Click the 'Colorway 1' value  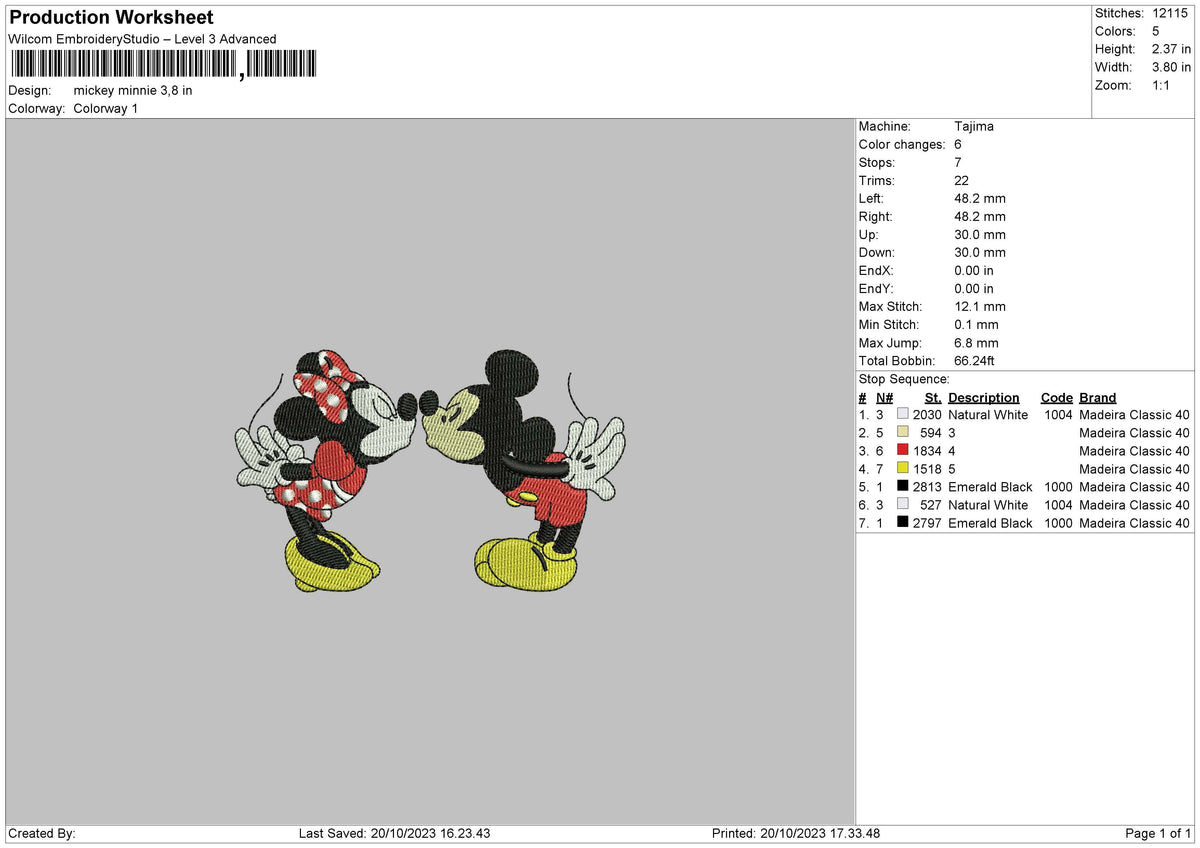[106, 108]
